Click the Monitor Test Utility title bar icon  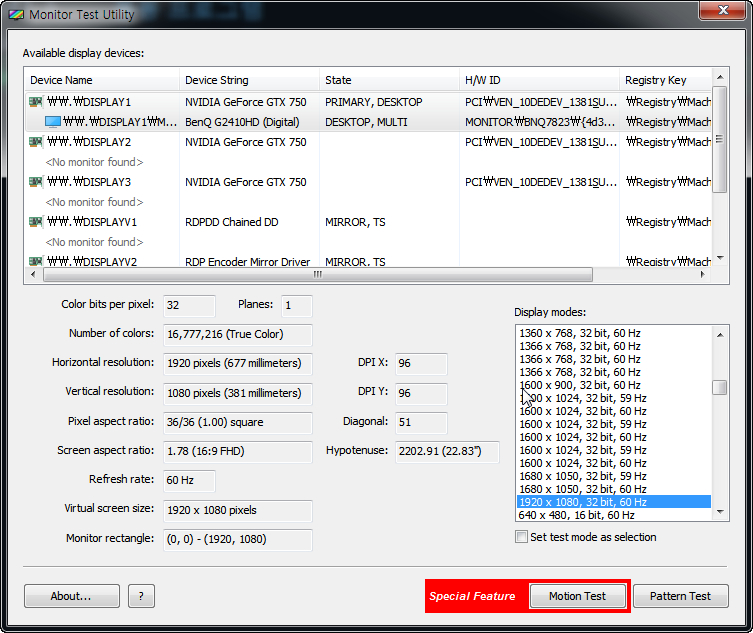[16, 15]
